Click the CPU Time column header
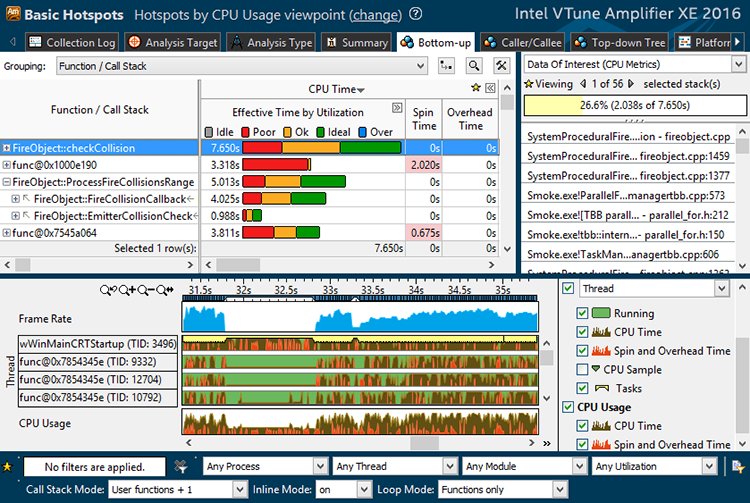 point(335,90)
